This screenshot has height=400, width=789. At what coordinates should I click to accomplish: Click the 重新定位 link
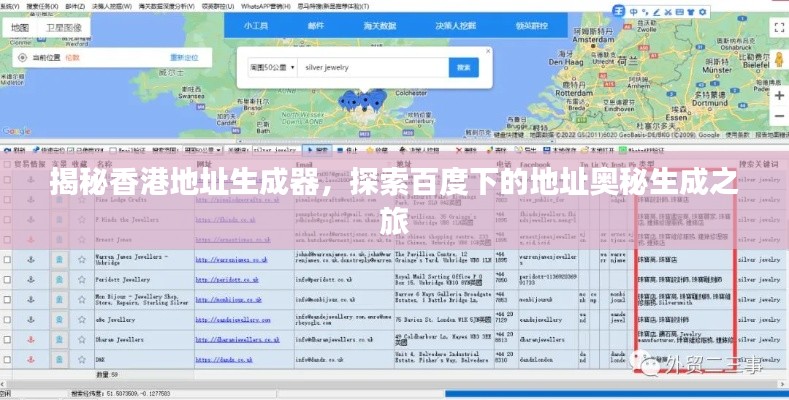coord(184,58)
